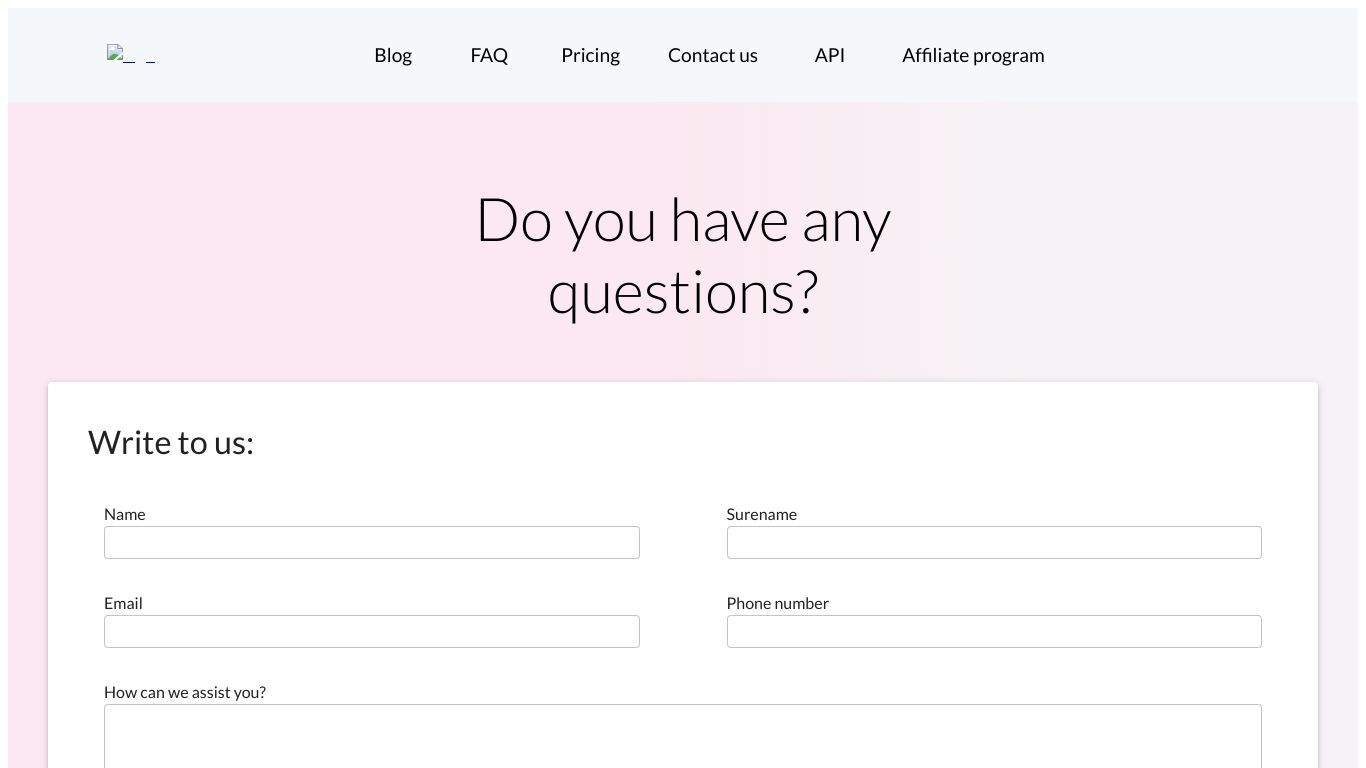The height and width of the screenshot is (768, 1366).
Task: Click into the Email field
Action: pyautogui.click(x=372, y=631)
